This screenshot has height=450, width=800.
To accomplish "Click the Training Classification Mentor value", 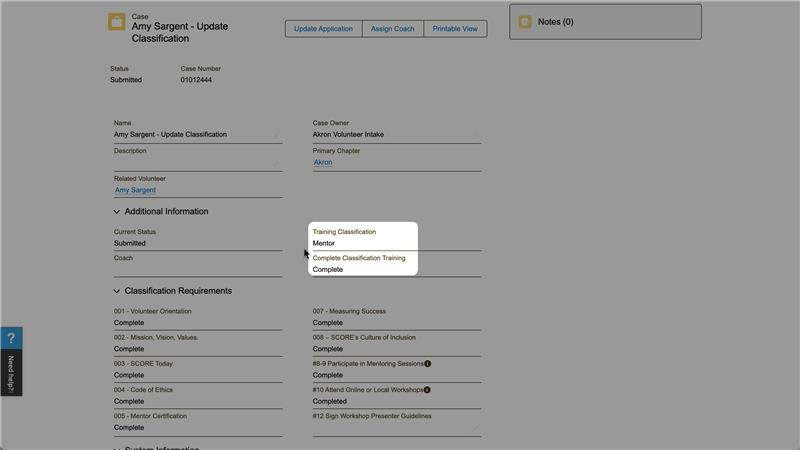I will tap(324, 243).
